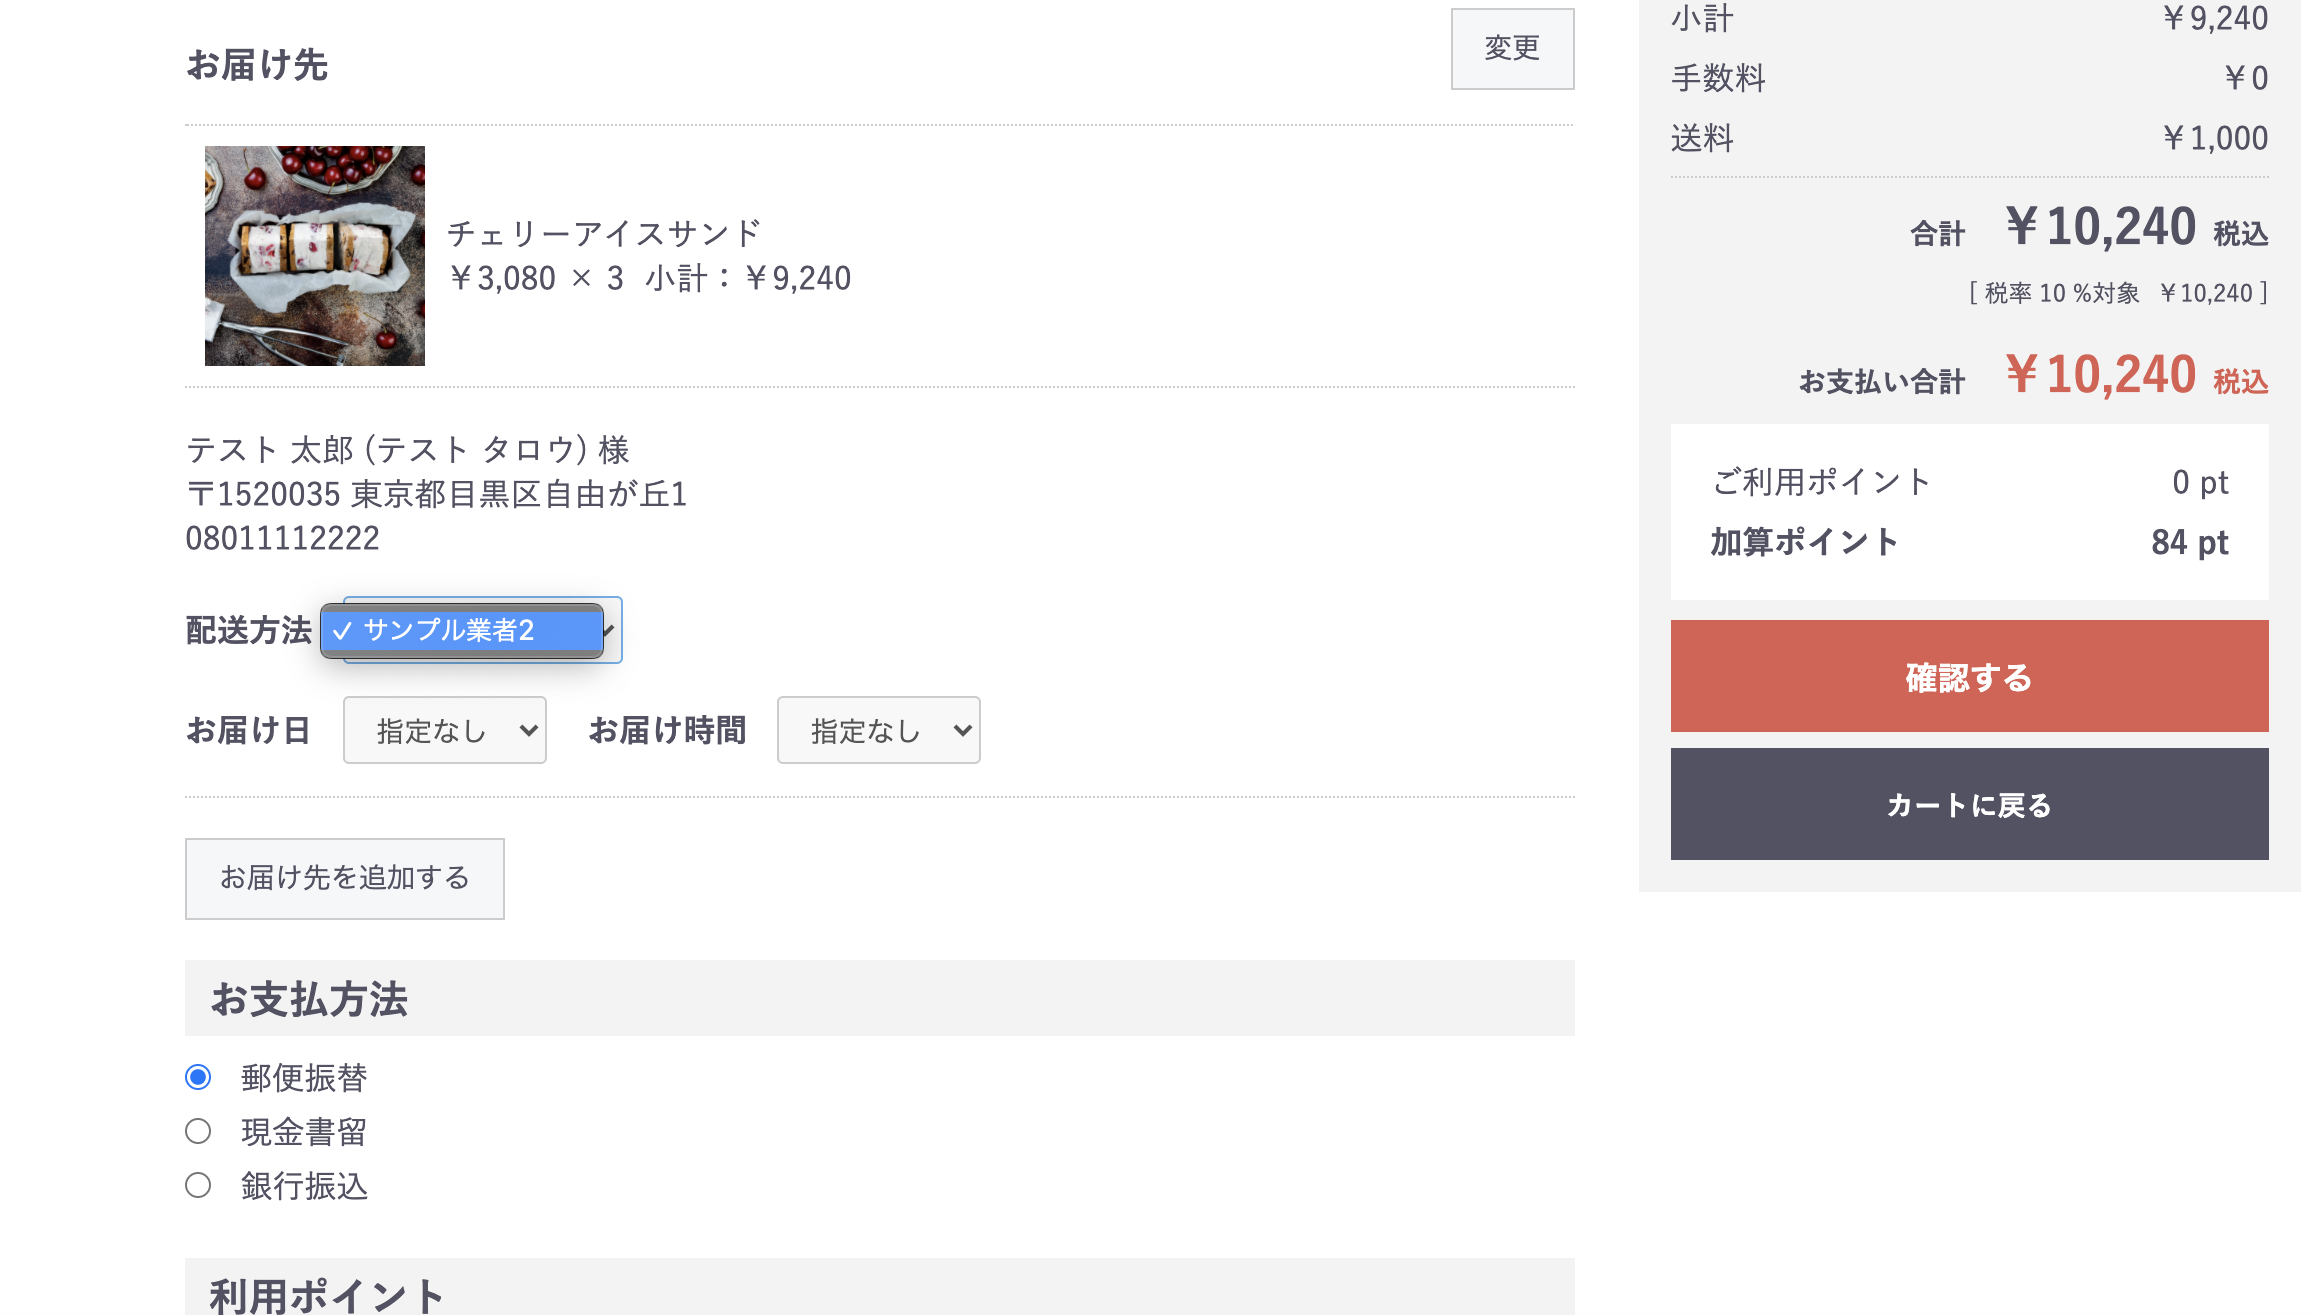Image resolution: width=2316 pixels, height=1315 pixels.
Task: Click the 手数料 ￥0 value
Action: (2246, 78)
